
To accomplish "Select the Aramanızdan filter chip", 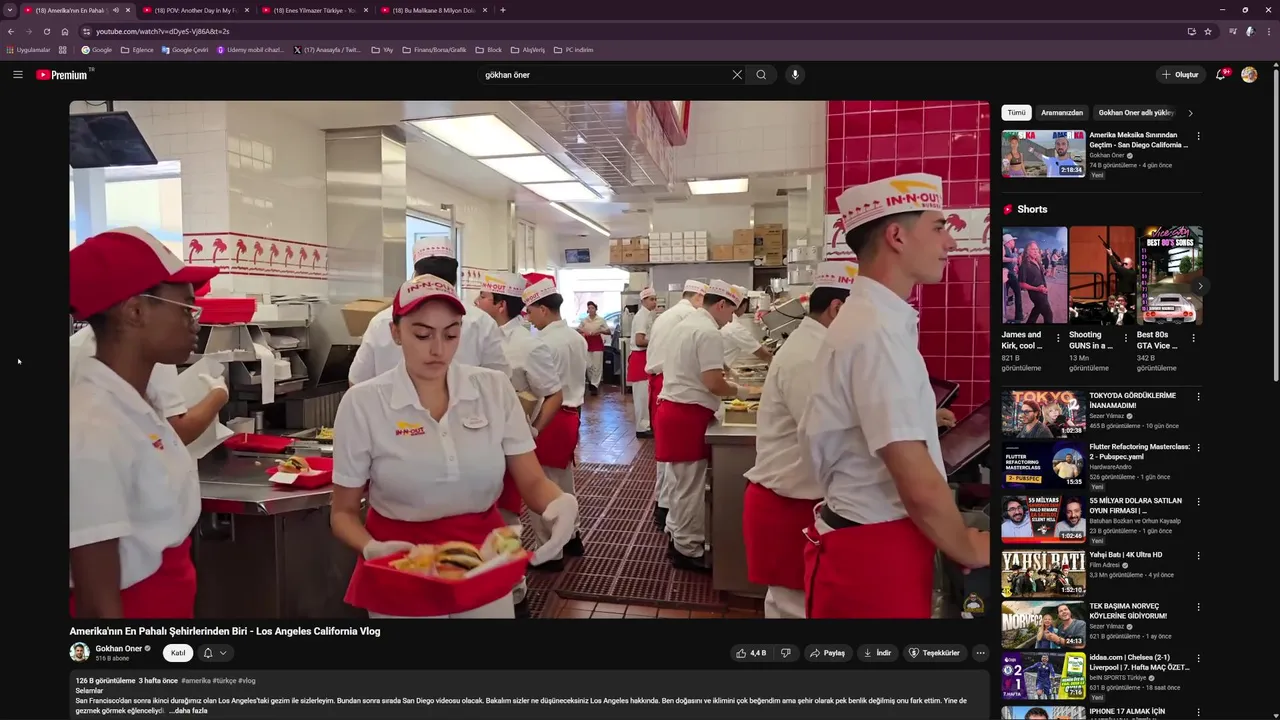I will (x=1062, y=113).
